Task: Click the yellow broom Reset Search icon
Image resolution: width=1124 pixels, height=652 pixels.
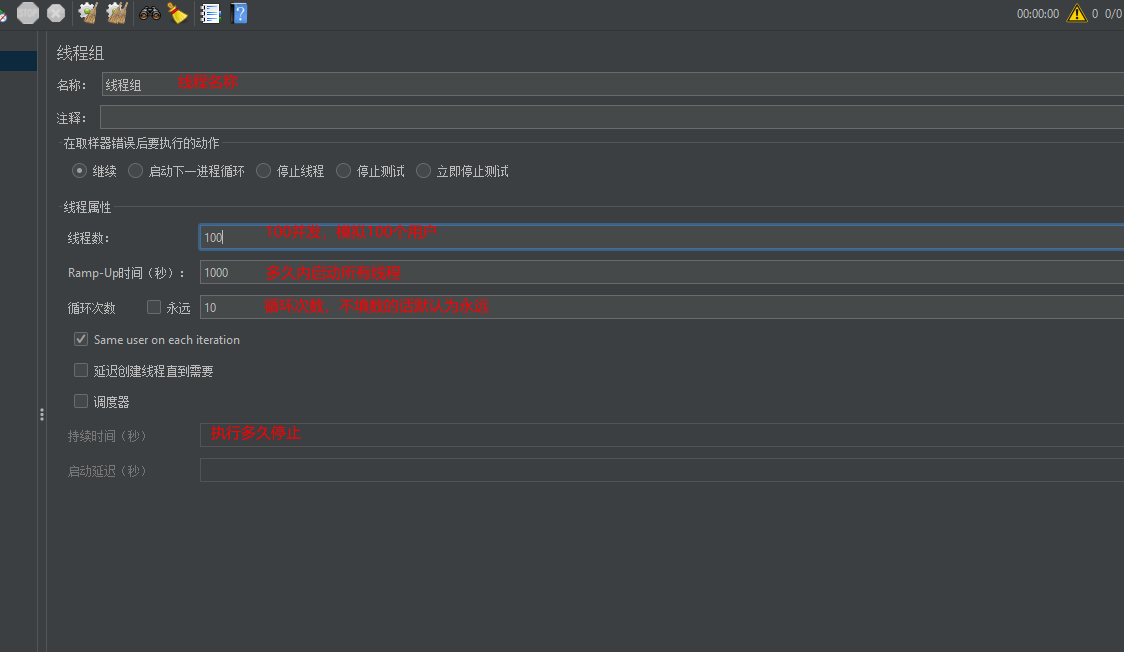Action: click(177, 13)
